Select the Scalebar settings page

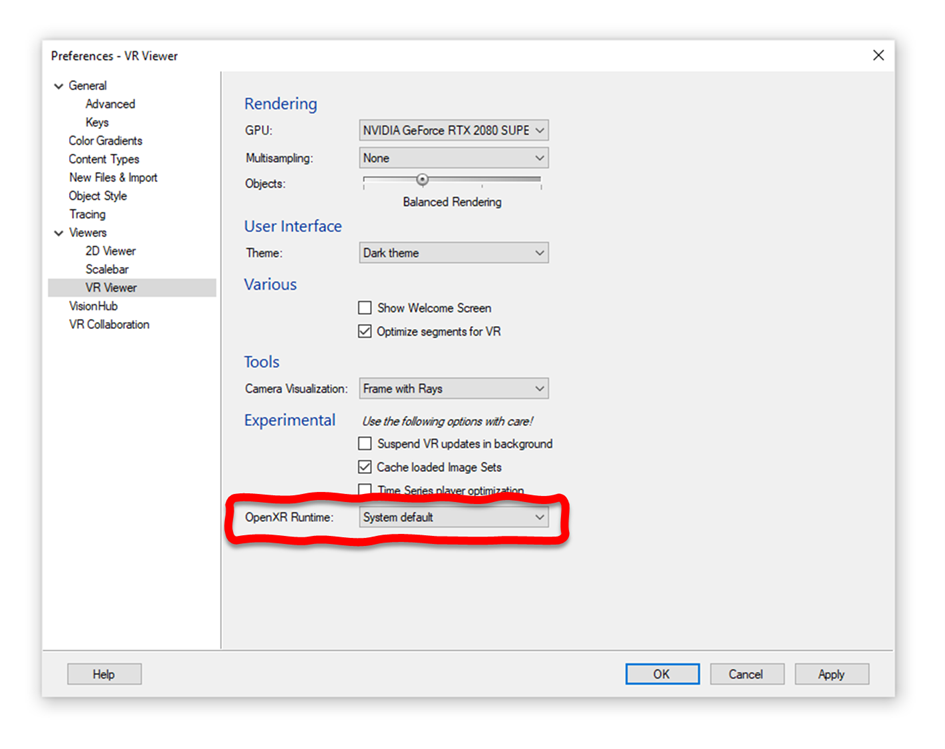(106, 269)
